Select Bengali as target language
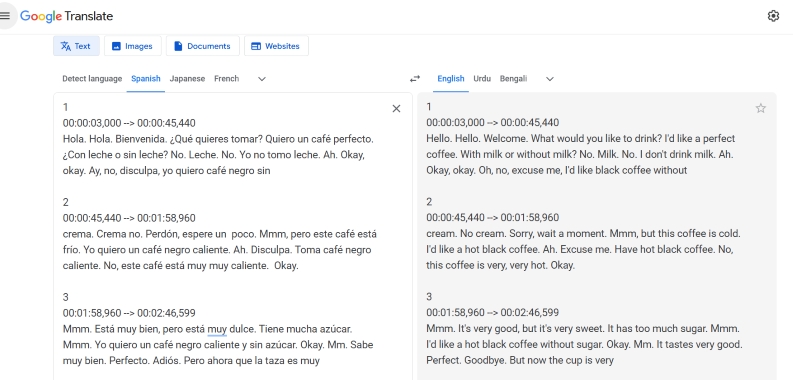793x380 pixels. click(x=513, y=78)
